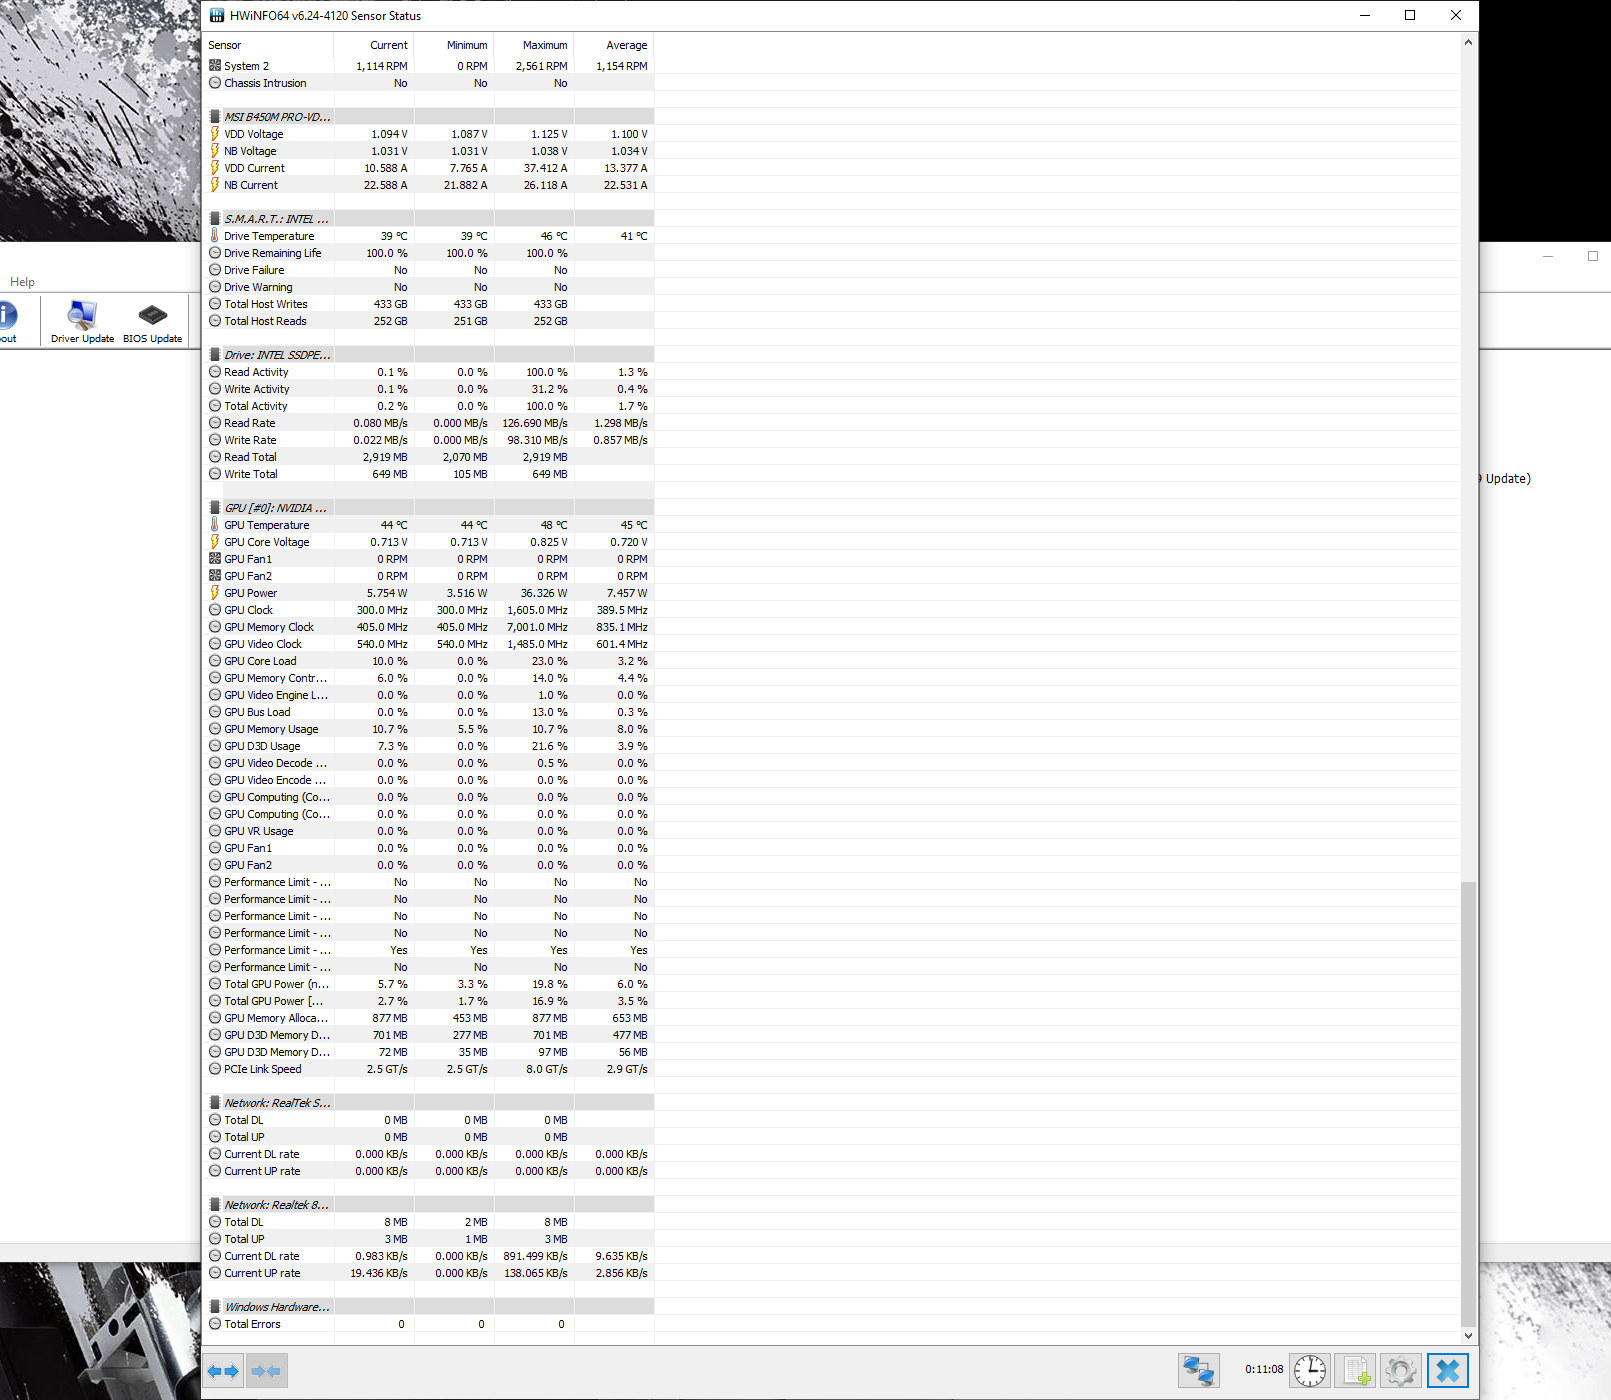Click the Drive Temperature thermometer icon
The image size is (1611, 1400).
tap(215, 236)
